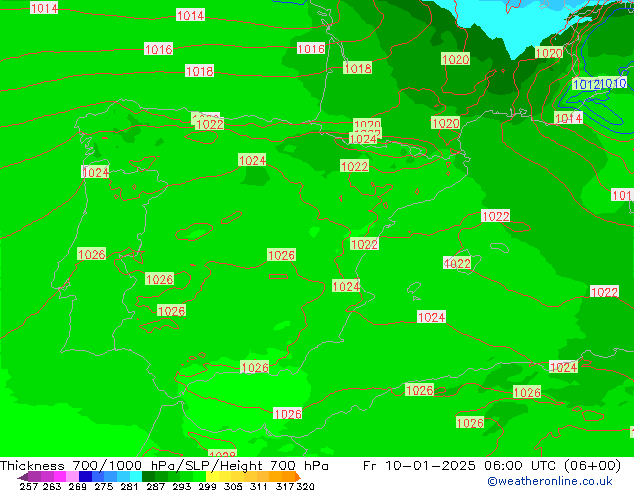The height and width of the screenshot is (490, 634).
Task: Click the dark blue legend color block
Action: (85, 476)
